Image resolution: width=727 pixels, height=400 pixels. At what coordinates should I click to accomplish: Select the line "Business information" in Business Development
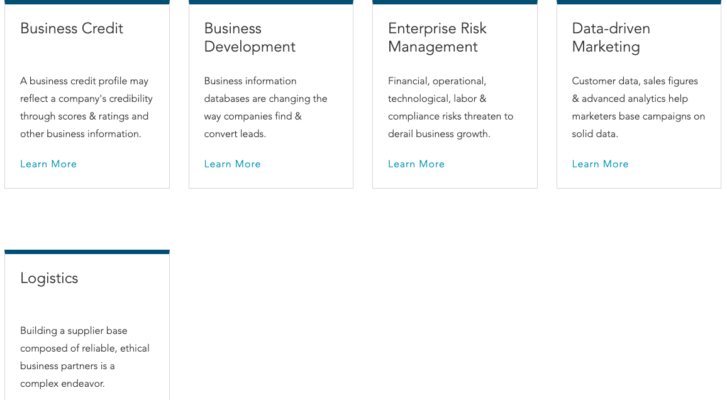coord(250,81)
